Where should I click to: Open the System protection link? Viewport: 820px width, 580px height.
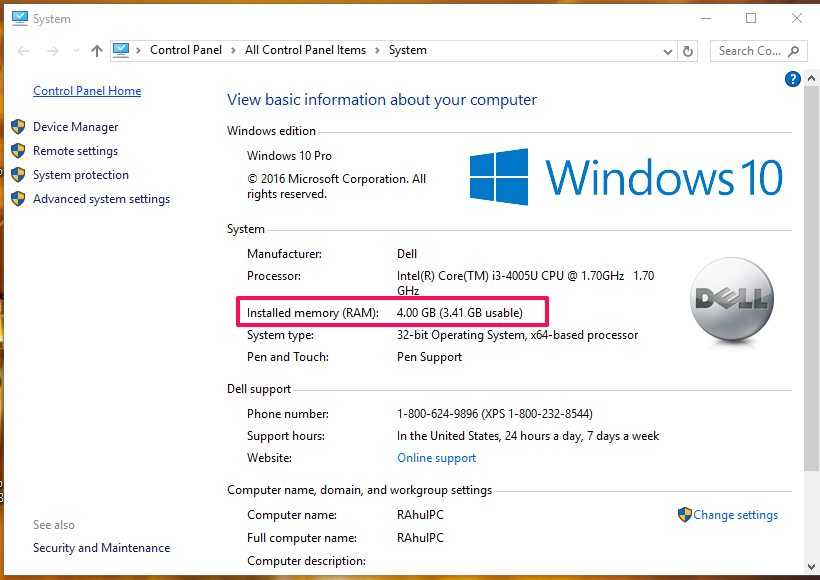pos(81,175)
